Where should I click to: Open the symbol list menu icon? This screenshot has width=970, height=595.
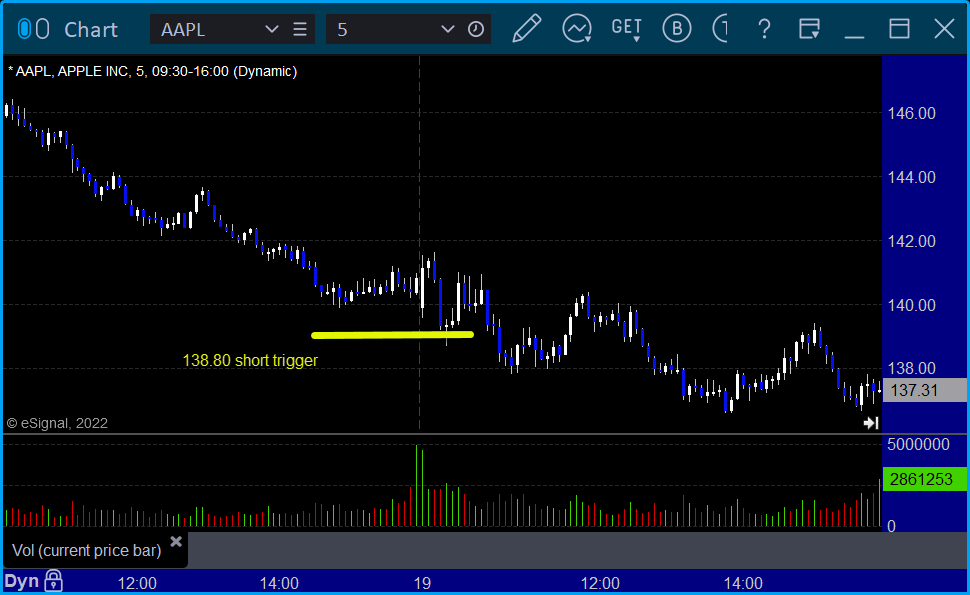pos(300,29)
